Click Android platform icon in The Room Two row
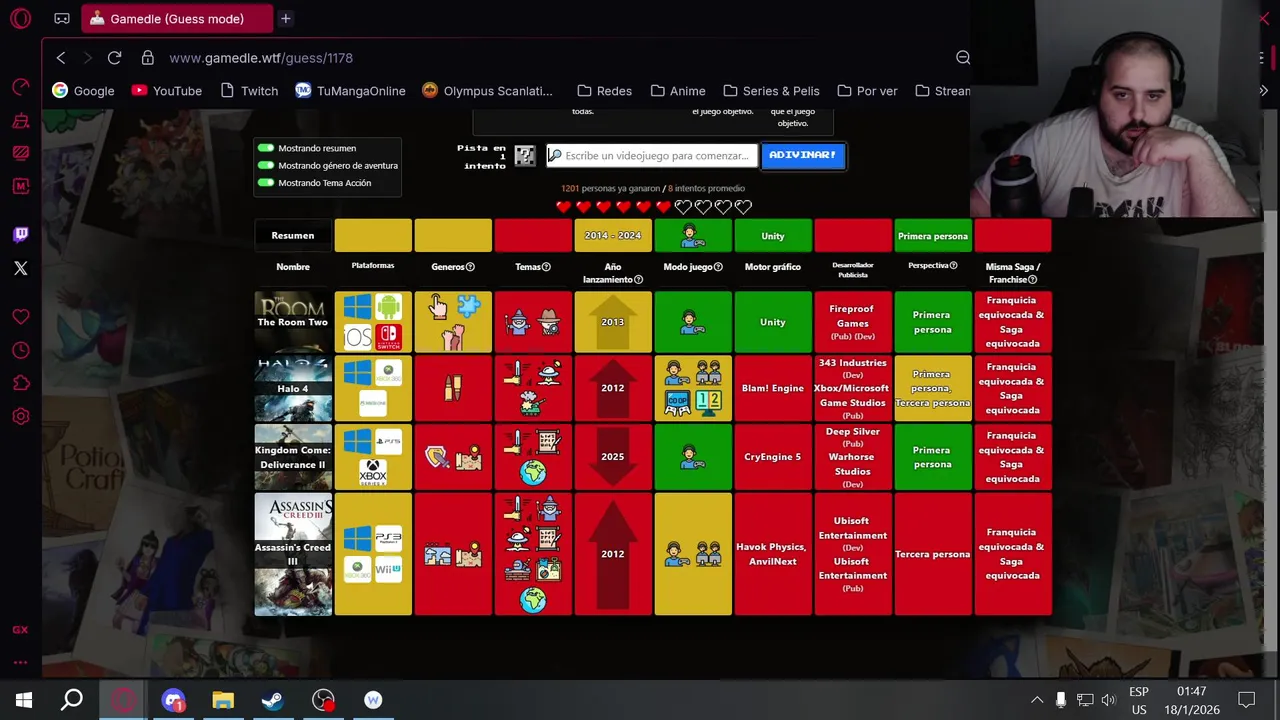The image size is (1280, 720). click(388, 307)
